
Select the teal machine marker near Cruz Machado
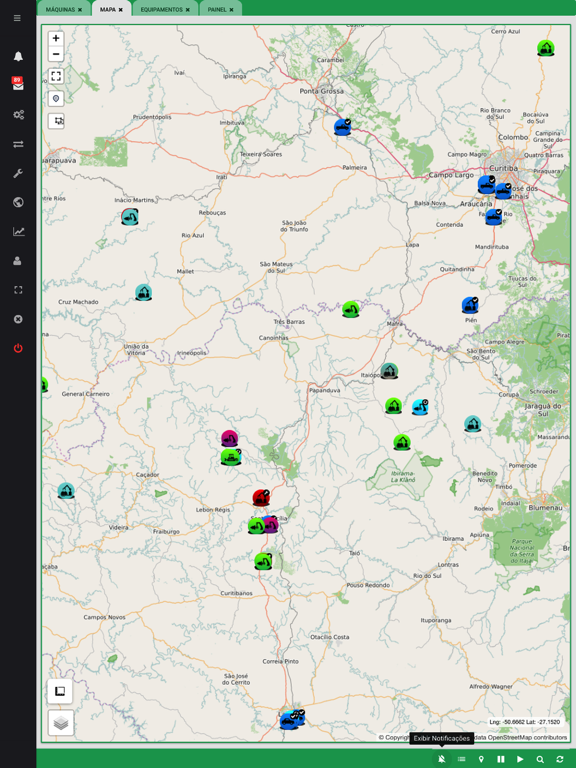(x=143, y=292)
